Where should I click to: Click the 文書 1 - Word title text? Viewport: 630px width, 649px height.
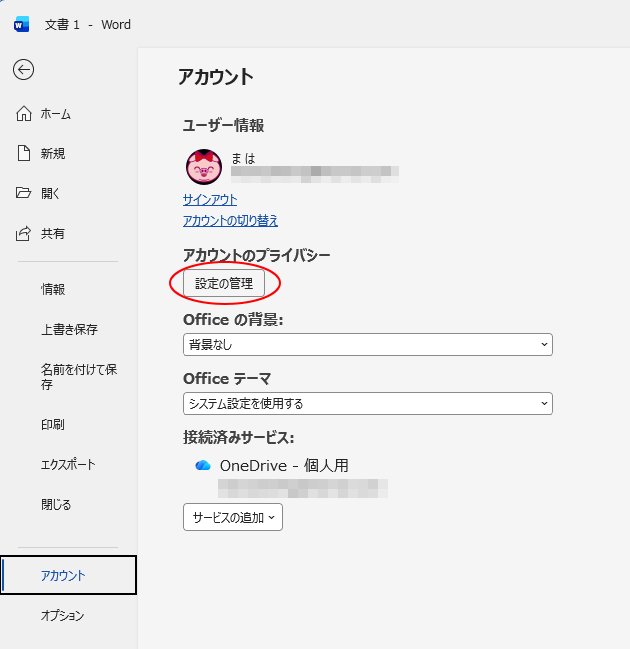click(88, 24)
